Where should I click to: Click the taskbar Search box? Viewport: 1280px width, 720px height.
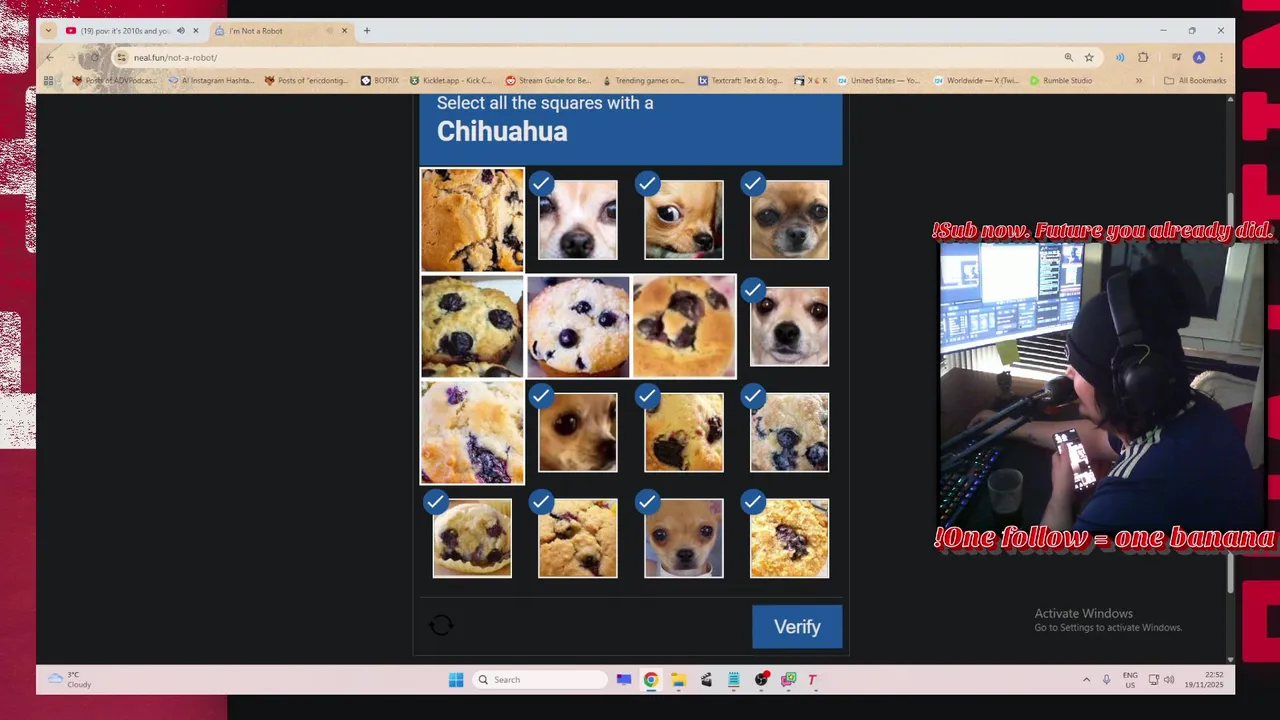539,680
